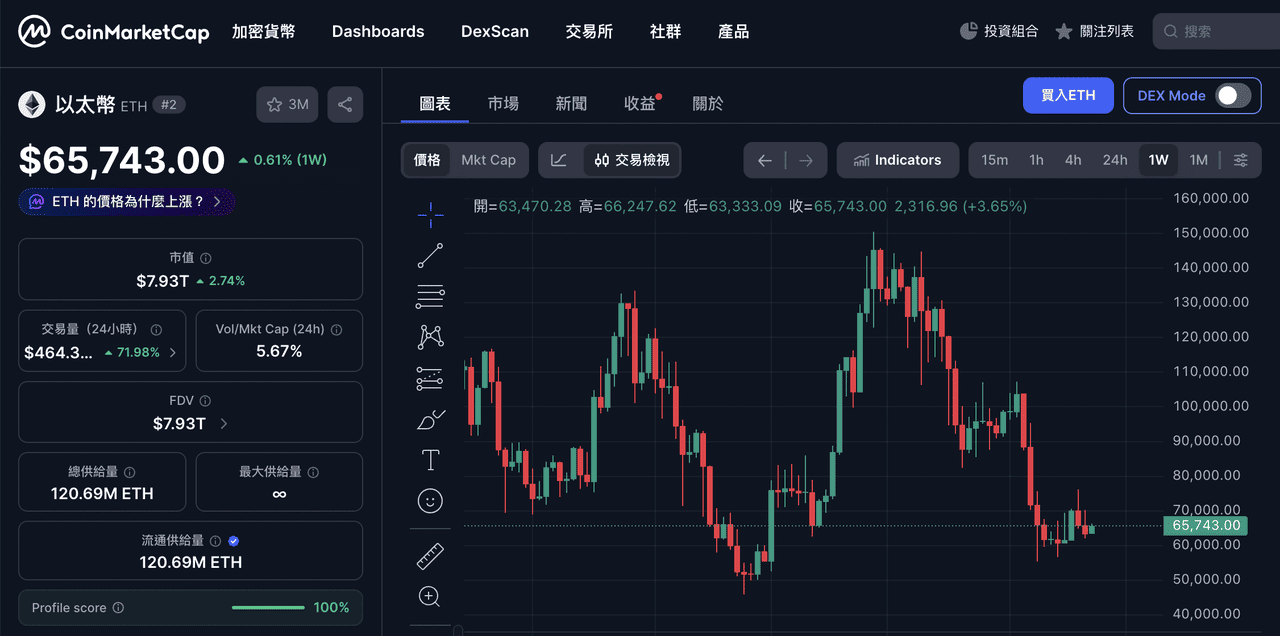Click the 買入ETH button
1280x636 pixels.
point(1068,96)
